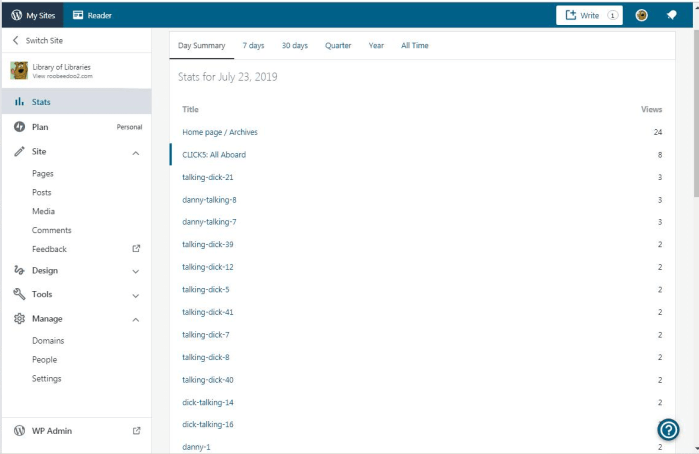Screen dimensions: 699x454
Task: Open talking-dick-12 post link
Action: point(208,267)
